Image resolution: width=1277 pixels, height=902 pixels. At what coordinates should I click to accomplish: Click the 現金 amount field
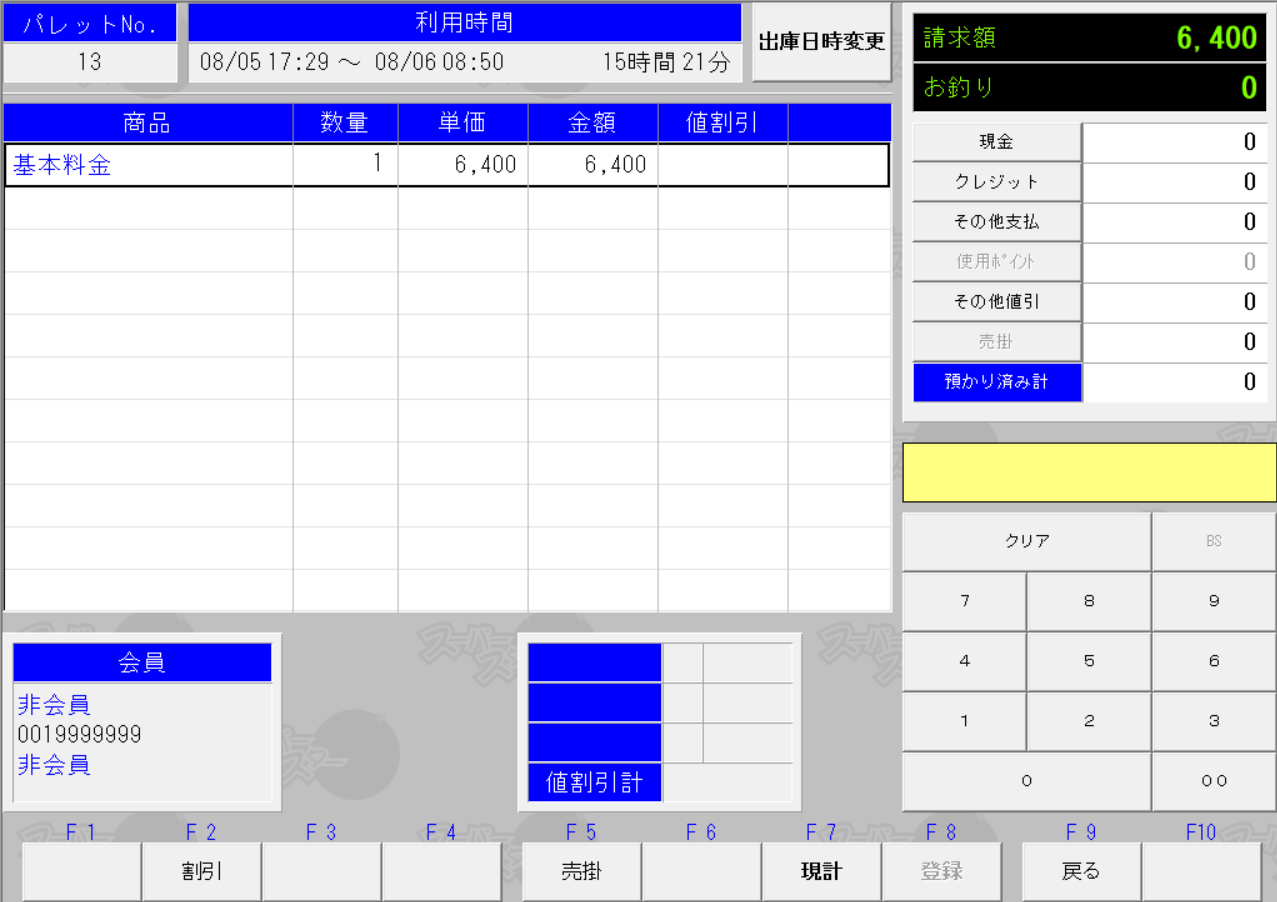pyautogui.click(x=1174, y=142)
